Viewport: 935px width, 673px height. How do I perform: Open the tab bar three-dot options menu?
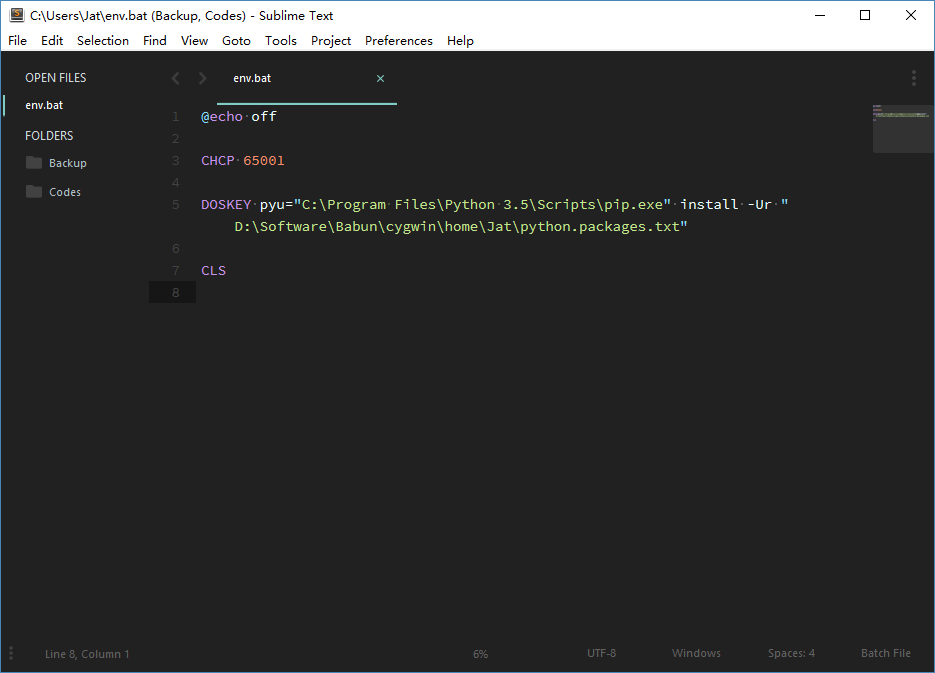point(913,78)
